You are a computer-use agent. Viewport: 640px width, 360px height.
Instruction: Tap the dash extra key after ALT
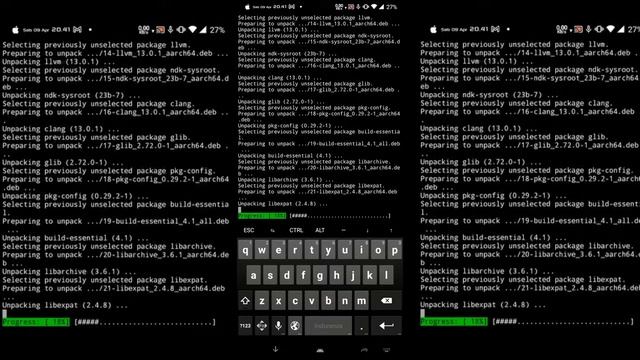click(x=343, y=231)
